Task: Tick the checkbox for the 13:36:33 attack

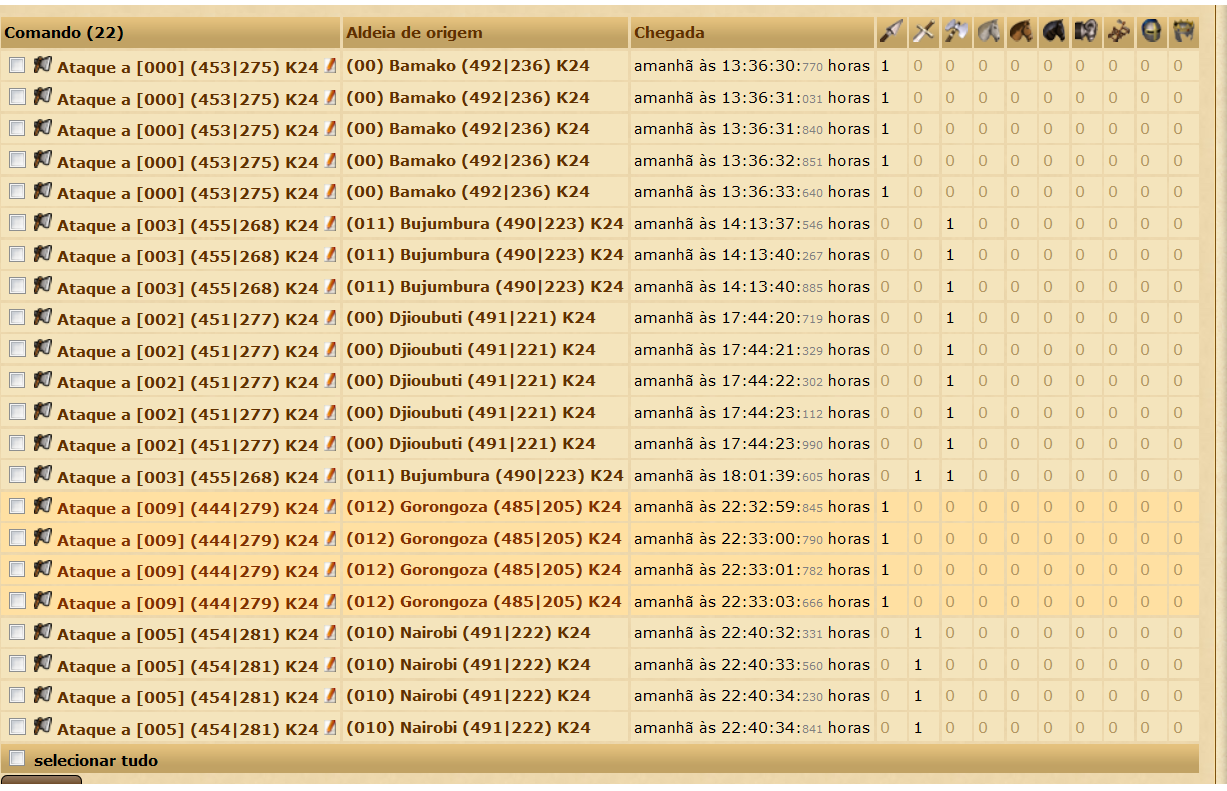Action: coord(17,192)
